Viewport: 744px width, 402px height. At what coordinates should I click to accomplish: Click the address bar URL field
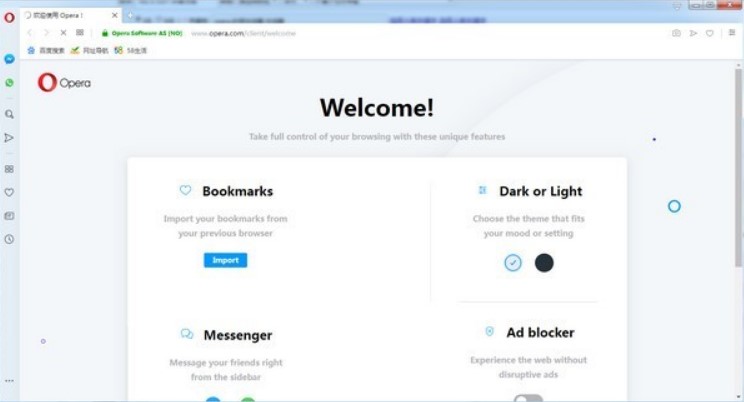[380, 33]
